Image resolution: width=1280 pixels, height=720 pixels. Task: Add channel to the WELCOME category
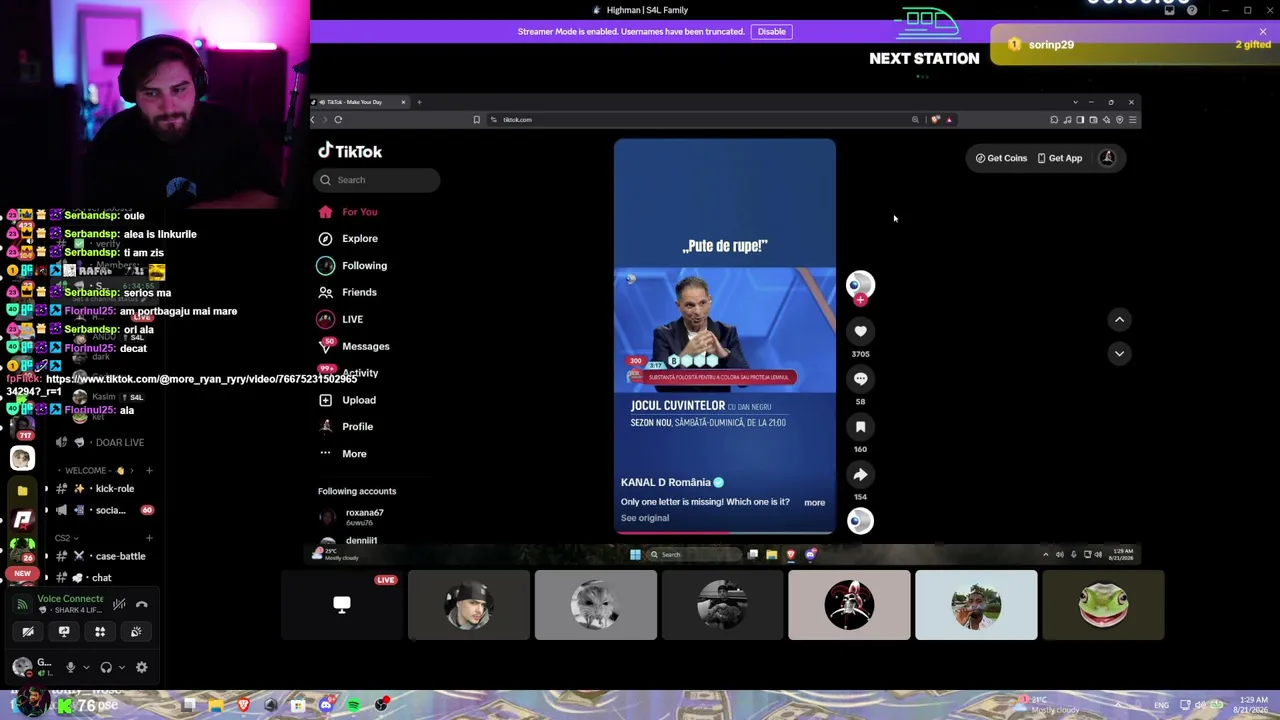[x=149, y=471]
